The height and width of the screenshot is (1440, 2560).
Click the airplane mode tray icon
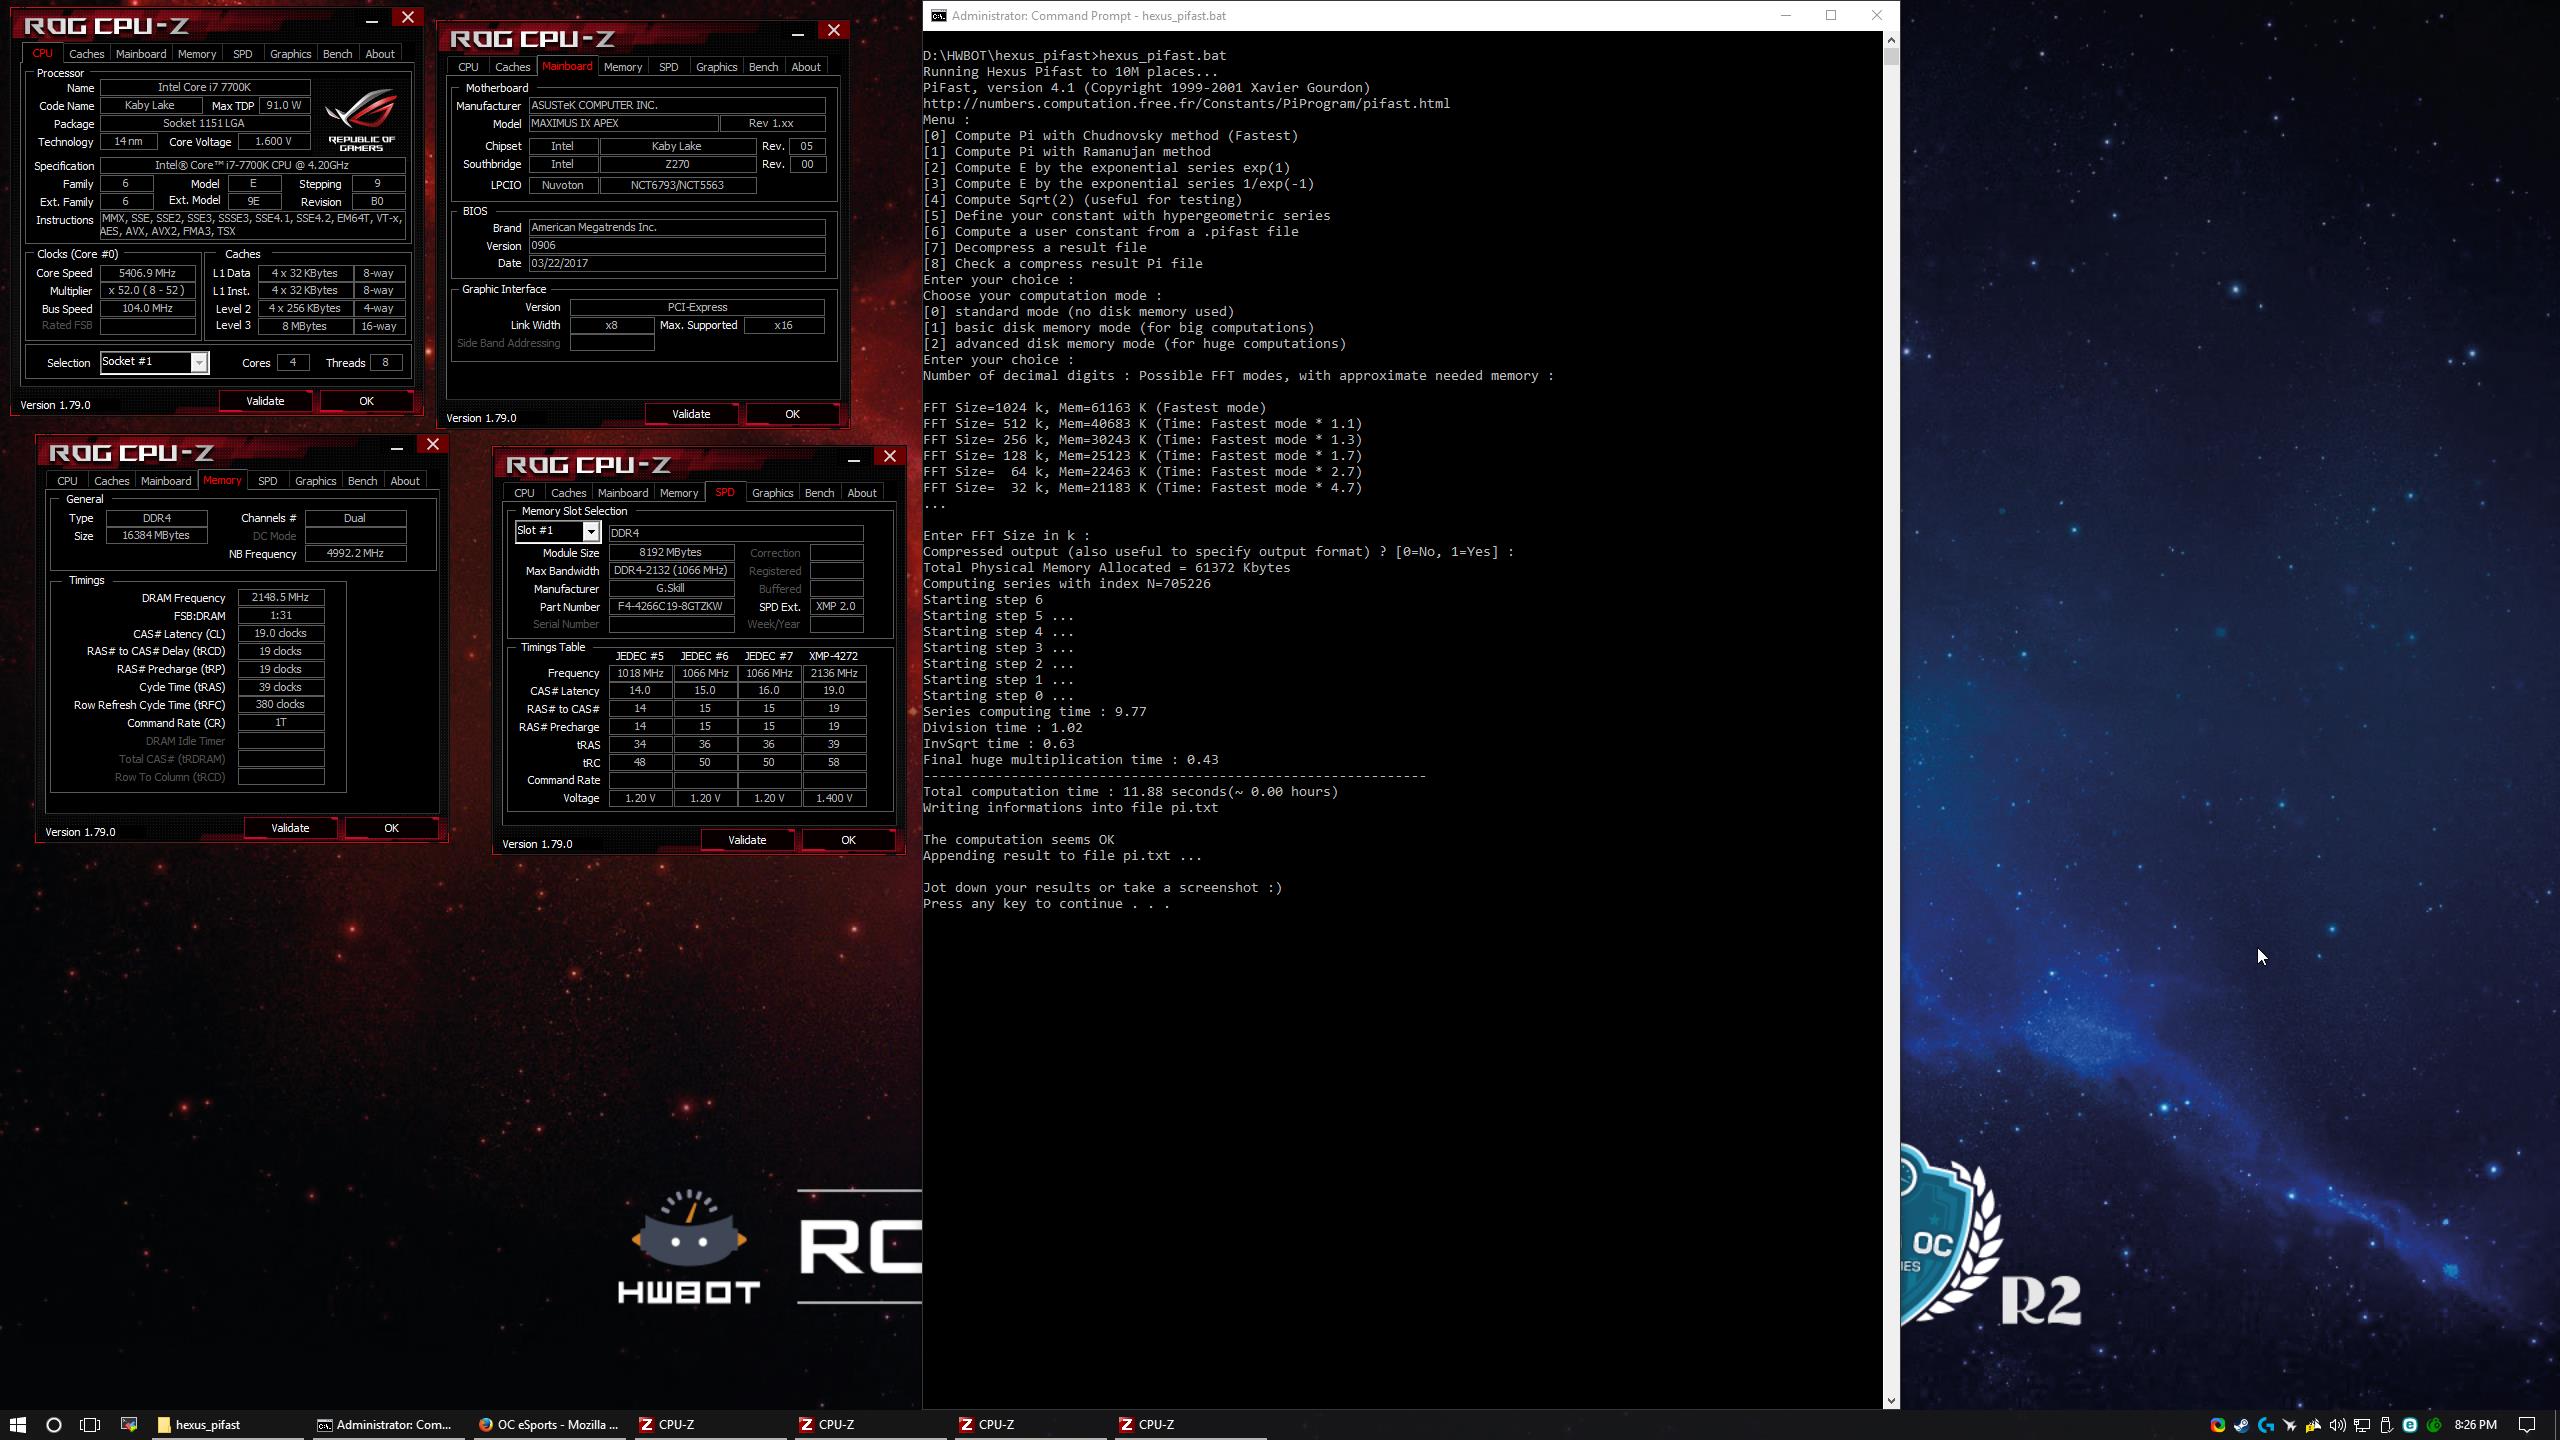(x=2289, y=1425)
